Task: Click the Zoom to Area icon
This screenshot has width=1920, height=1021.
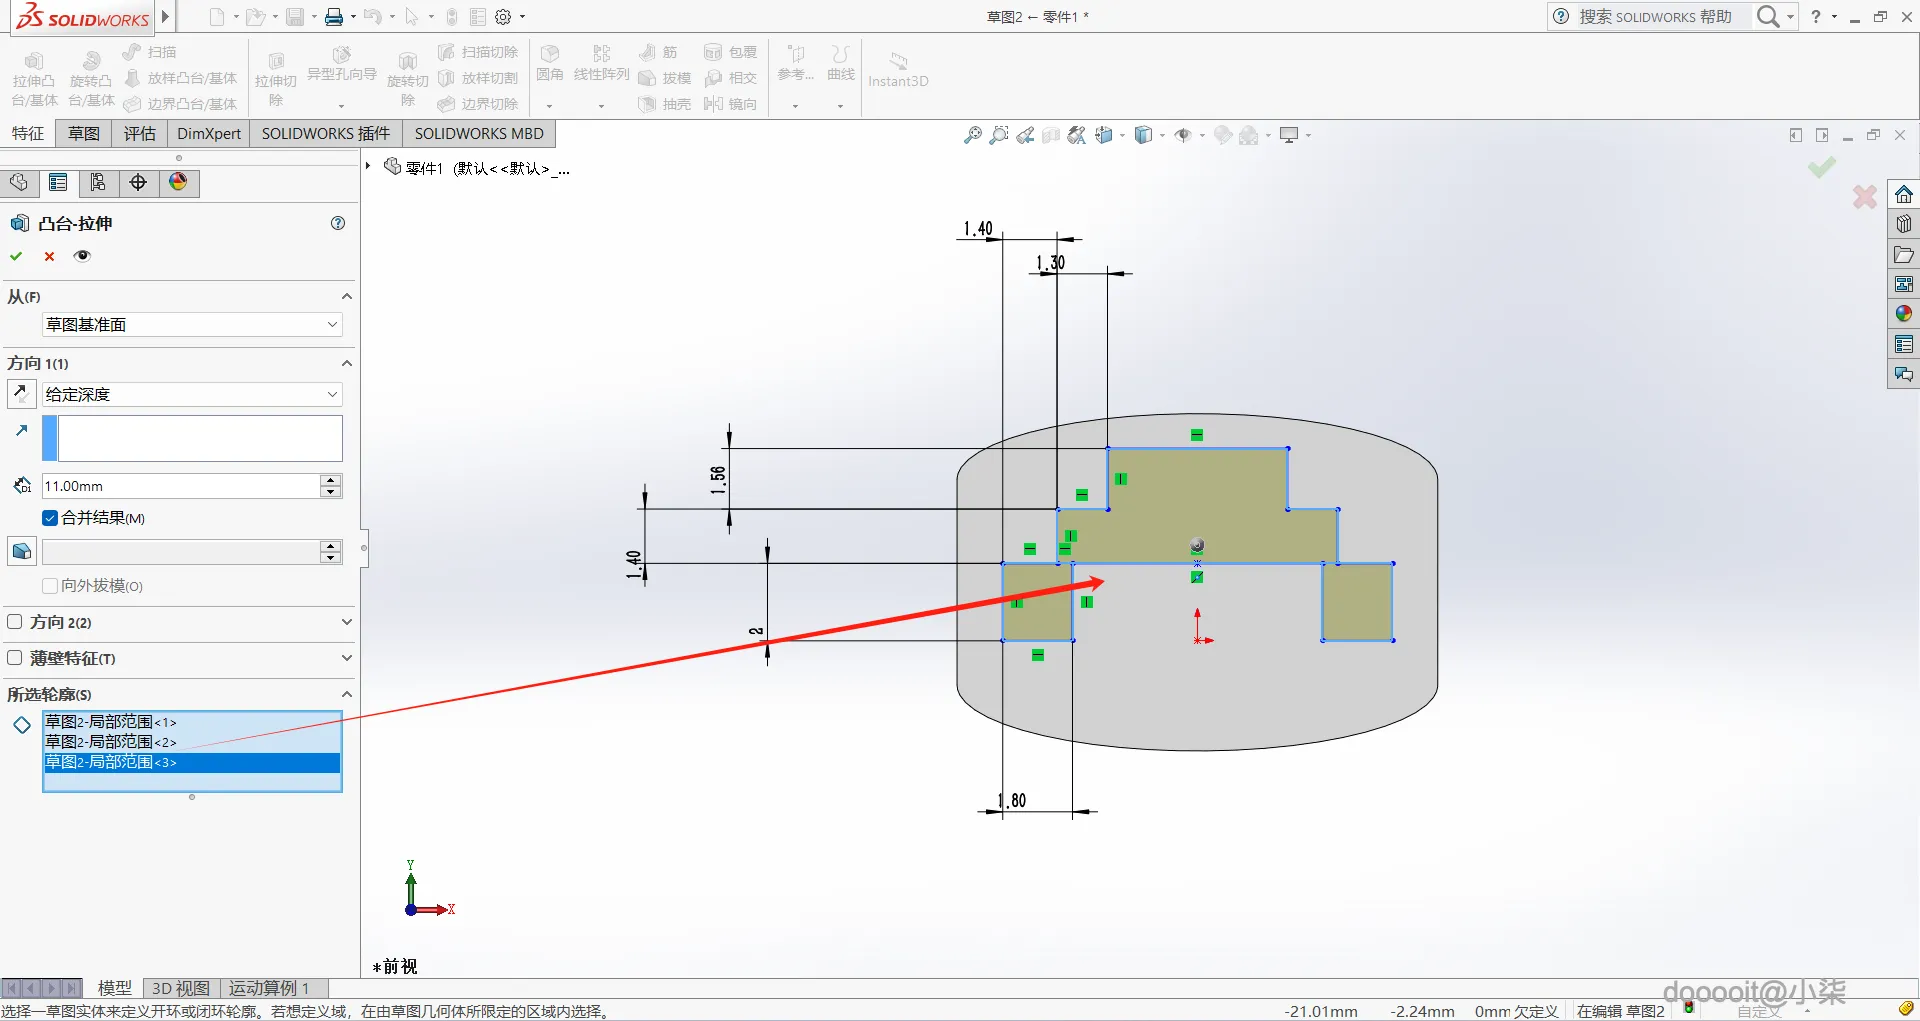Action: point(998,135)
